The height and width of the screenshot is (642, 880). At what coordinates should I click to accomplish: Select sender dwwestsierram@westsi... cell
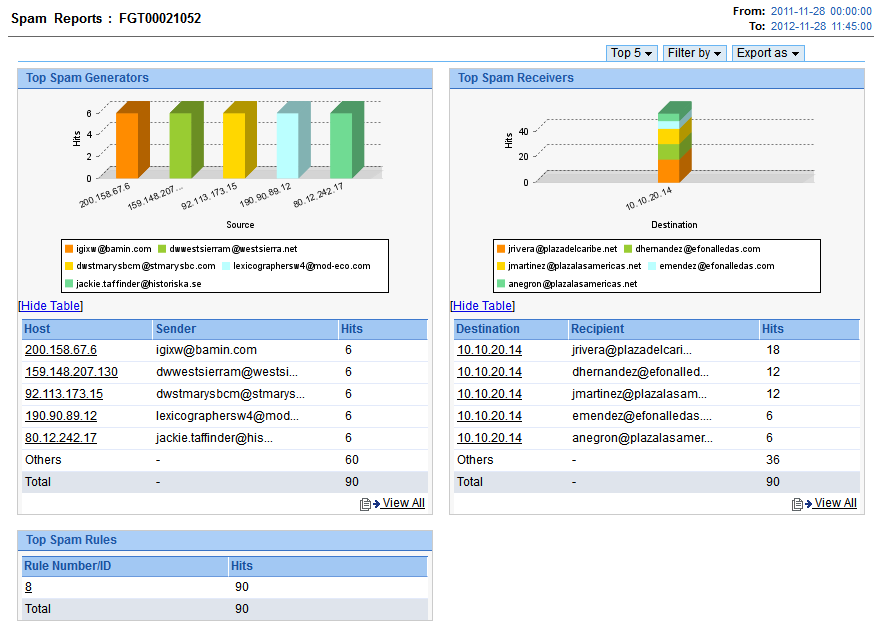(x=227, y=372)
